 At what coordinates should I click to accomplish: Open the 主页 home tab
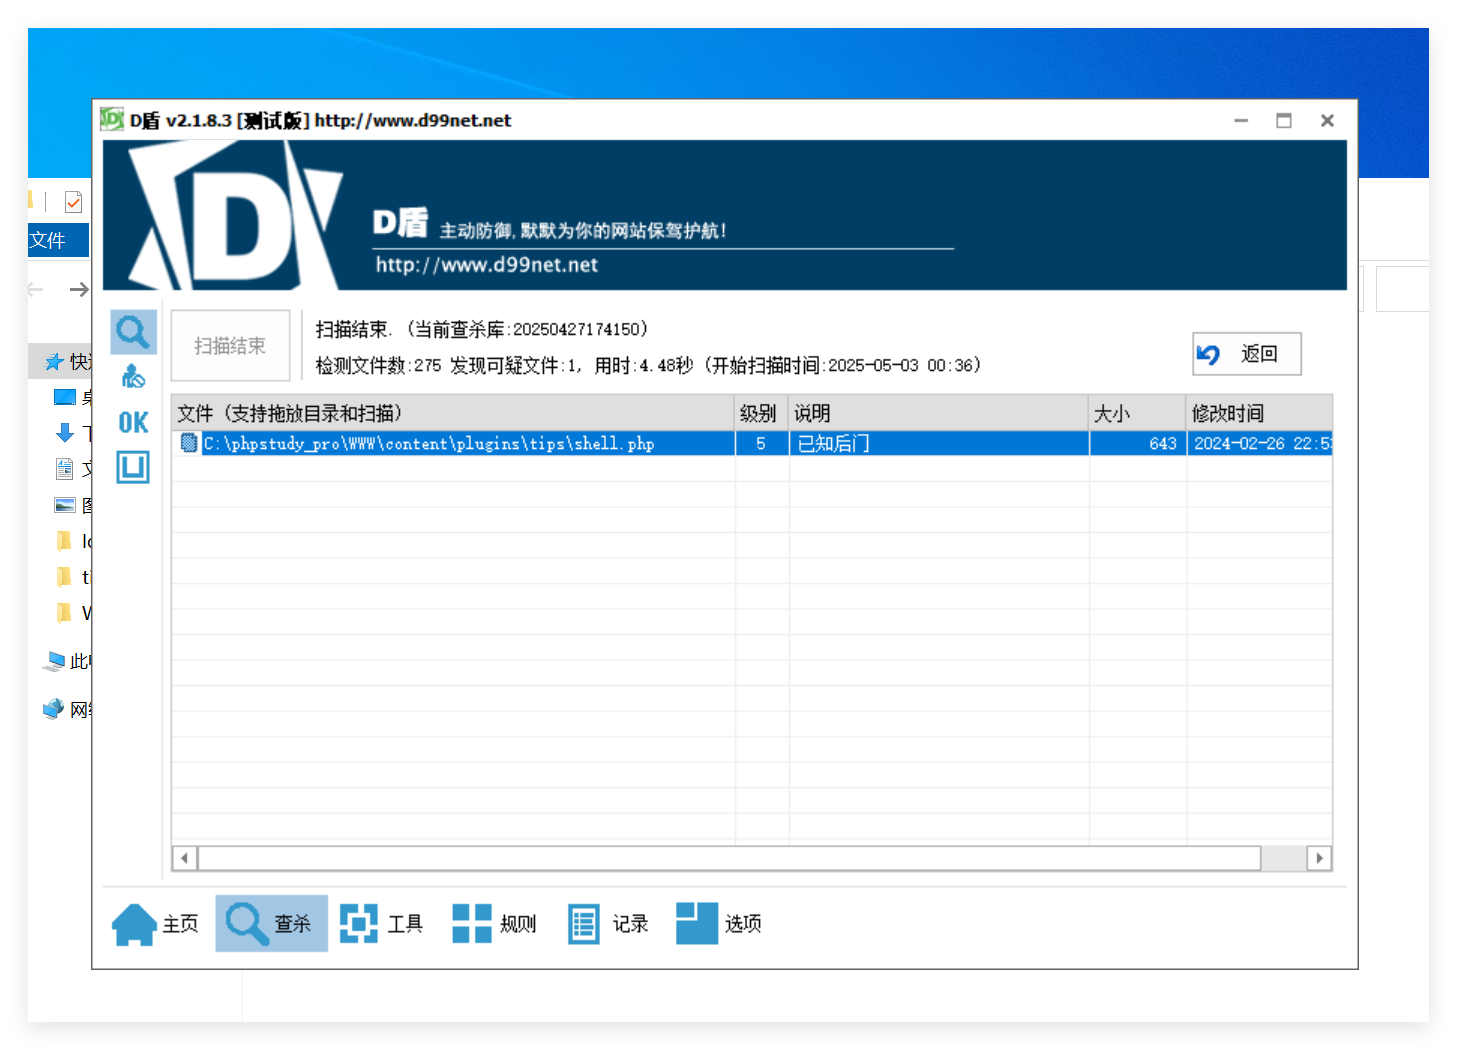(x=156, y=924)
